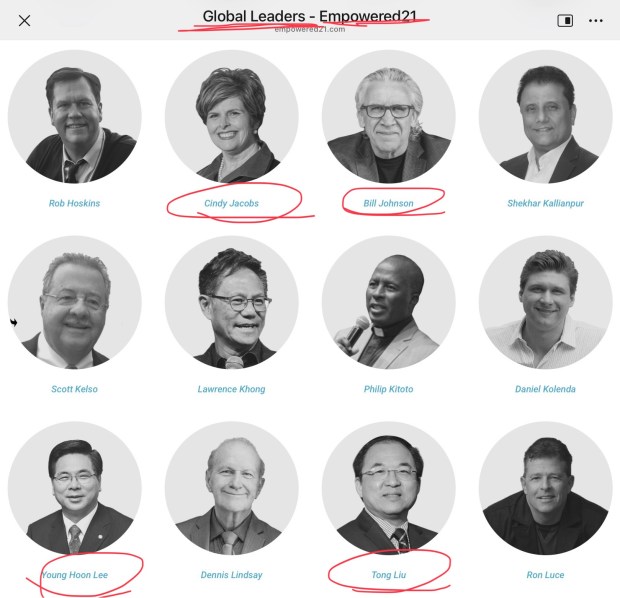Screen dimensions: 620x598
Task: Tap Daniel Kolenda portrait photo
Action: [546, 303]
